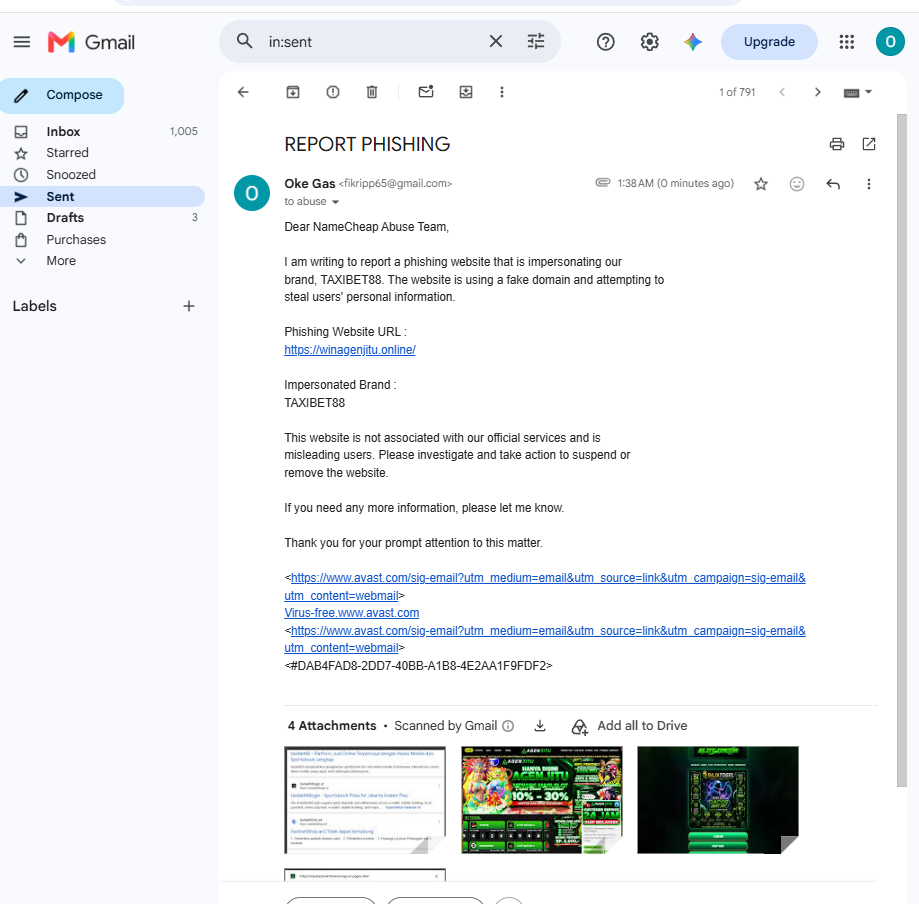Image resolution: width=919 pixels, height=904 pixels.
Task: Go to the newer conversation arrow
Action: coord(782,92)
